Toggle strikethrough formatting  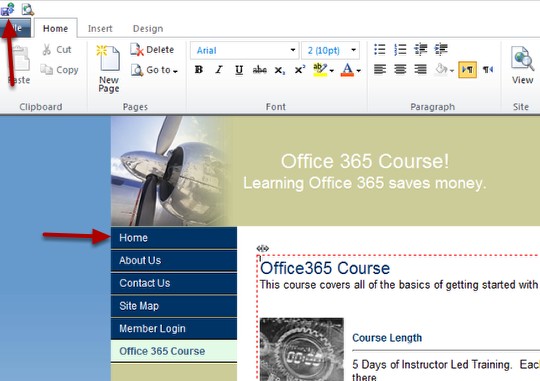pyautogui.click(x=259, y=70)
